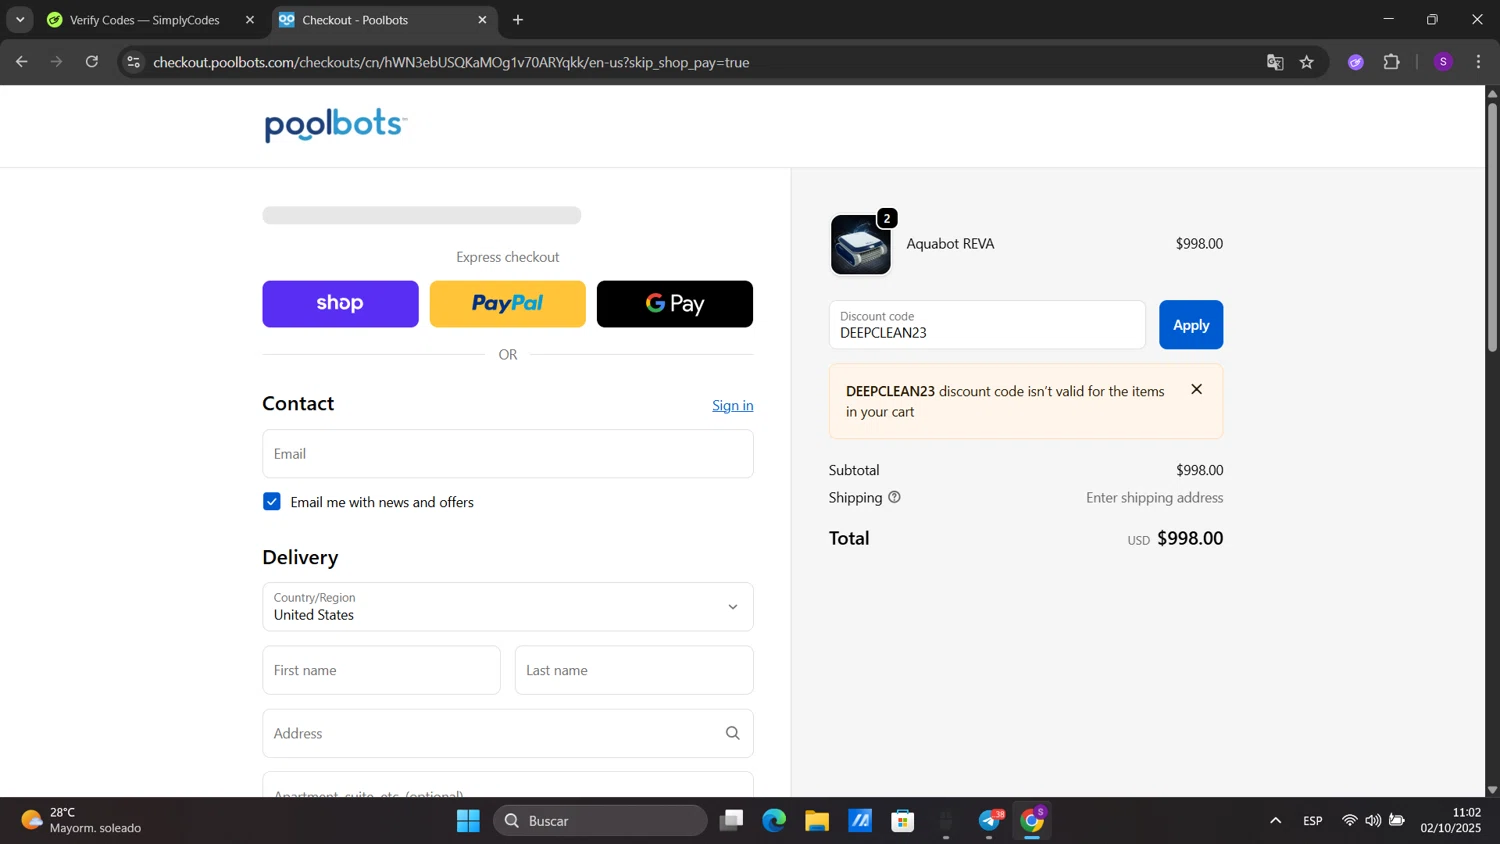Select the Checkout - Poolbots tab

tap(384, 20)
